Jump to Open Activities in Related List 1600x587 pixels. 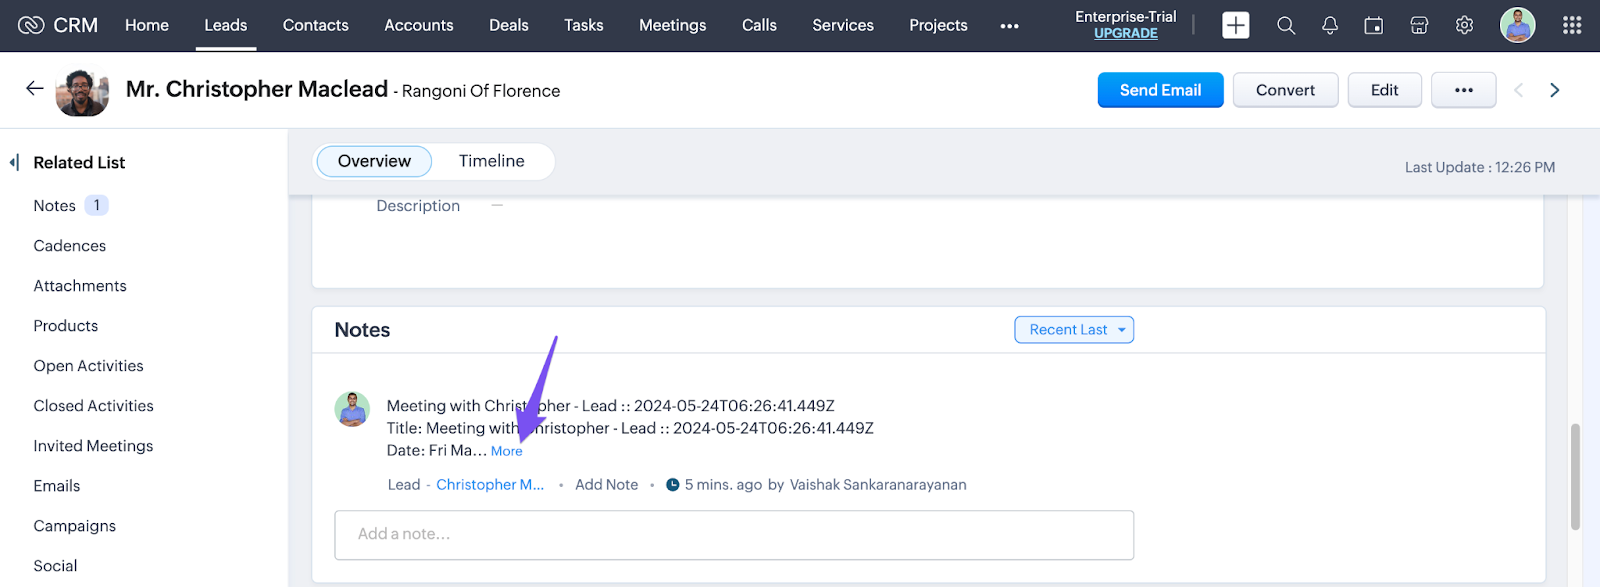[x=89, y=366]
